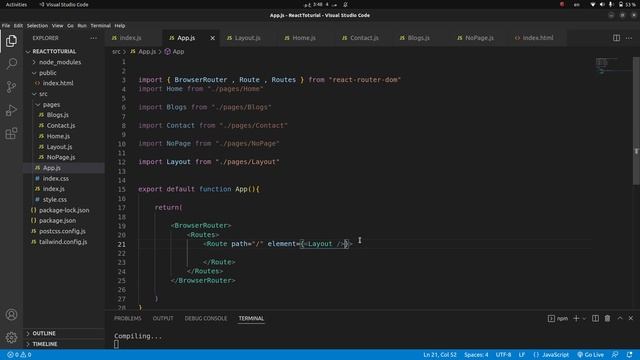Open the Explorer view in activity bar

11,41
